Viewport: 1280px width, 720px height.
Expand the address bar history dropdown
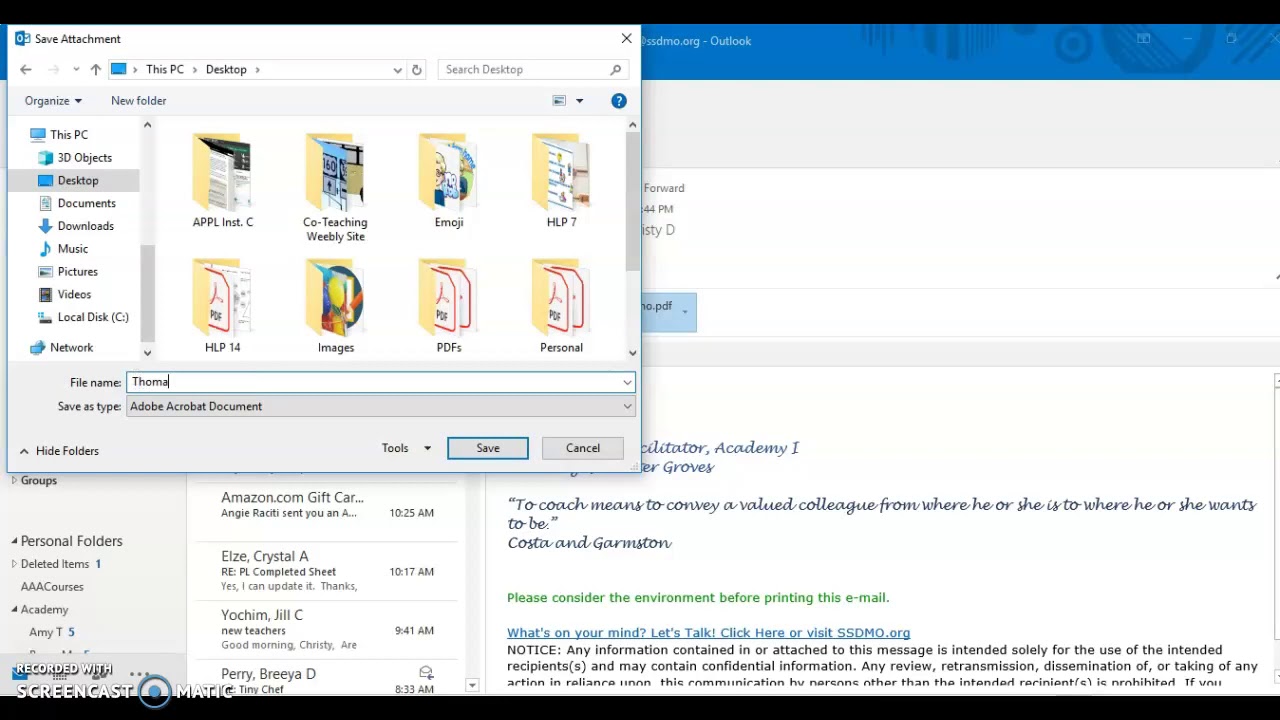(x=398, y=69)
